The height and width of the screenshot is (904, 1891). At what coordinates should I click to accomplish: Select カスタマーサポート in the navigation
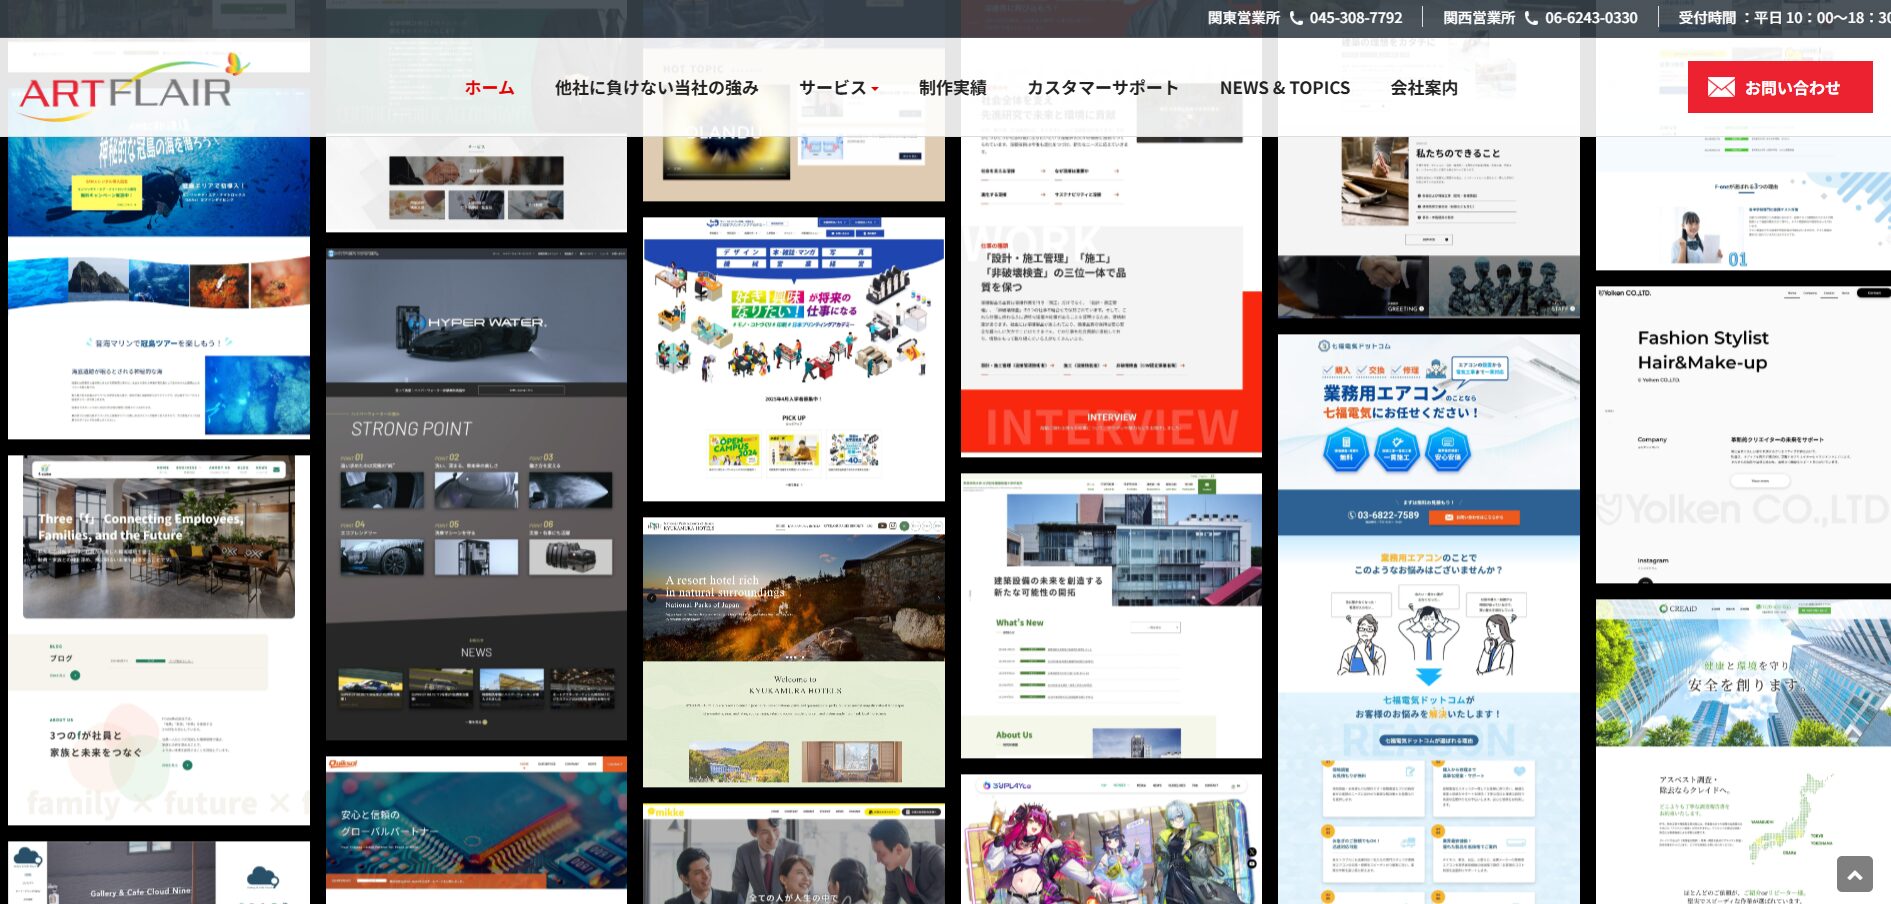point(1102,88)
